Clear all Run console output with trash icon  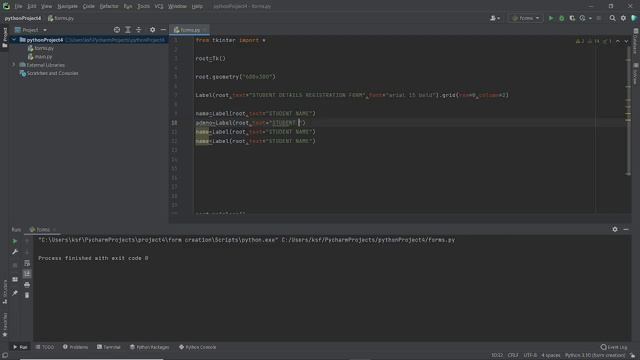point(27,295)
